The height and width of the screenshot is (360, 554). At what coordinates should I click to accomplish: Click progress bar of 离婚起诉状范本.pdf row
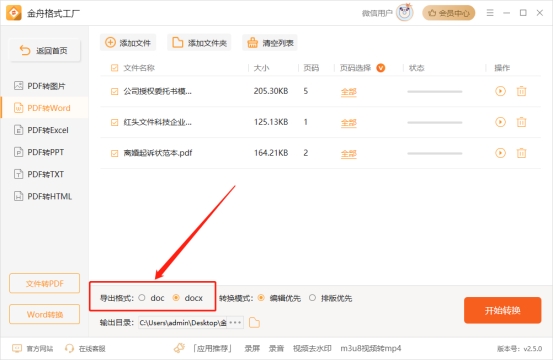coord(435,153)
